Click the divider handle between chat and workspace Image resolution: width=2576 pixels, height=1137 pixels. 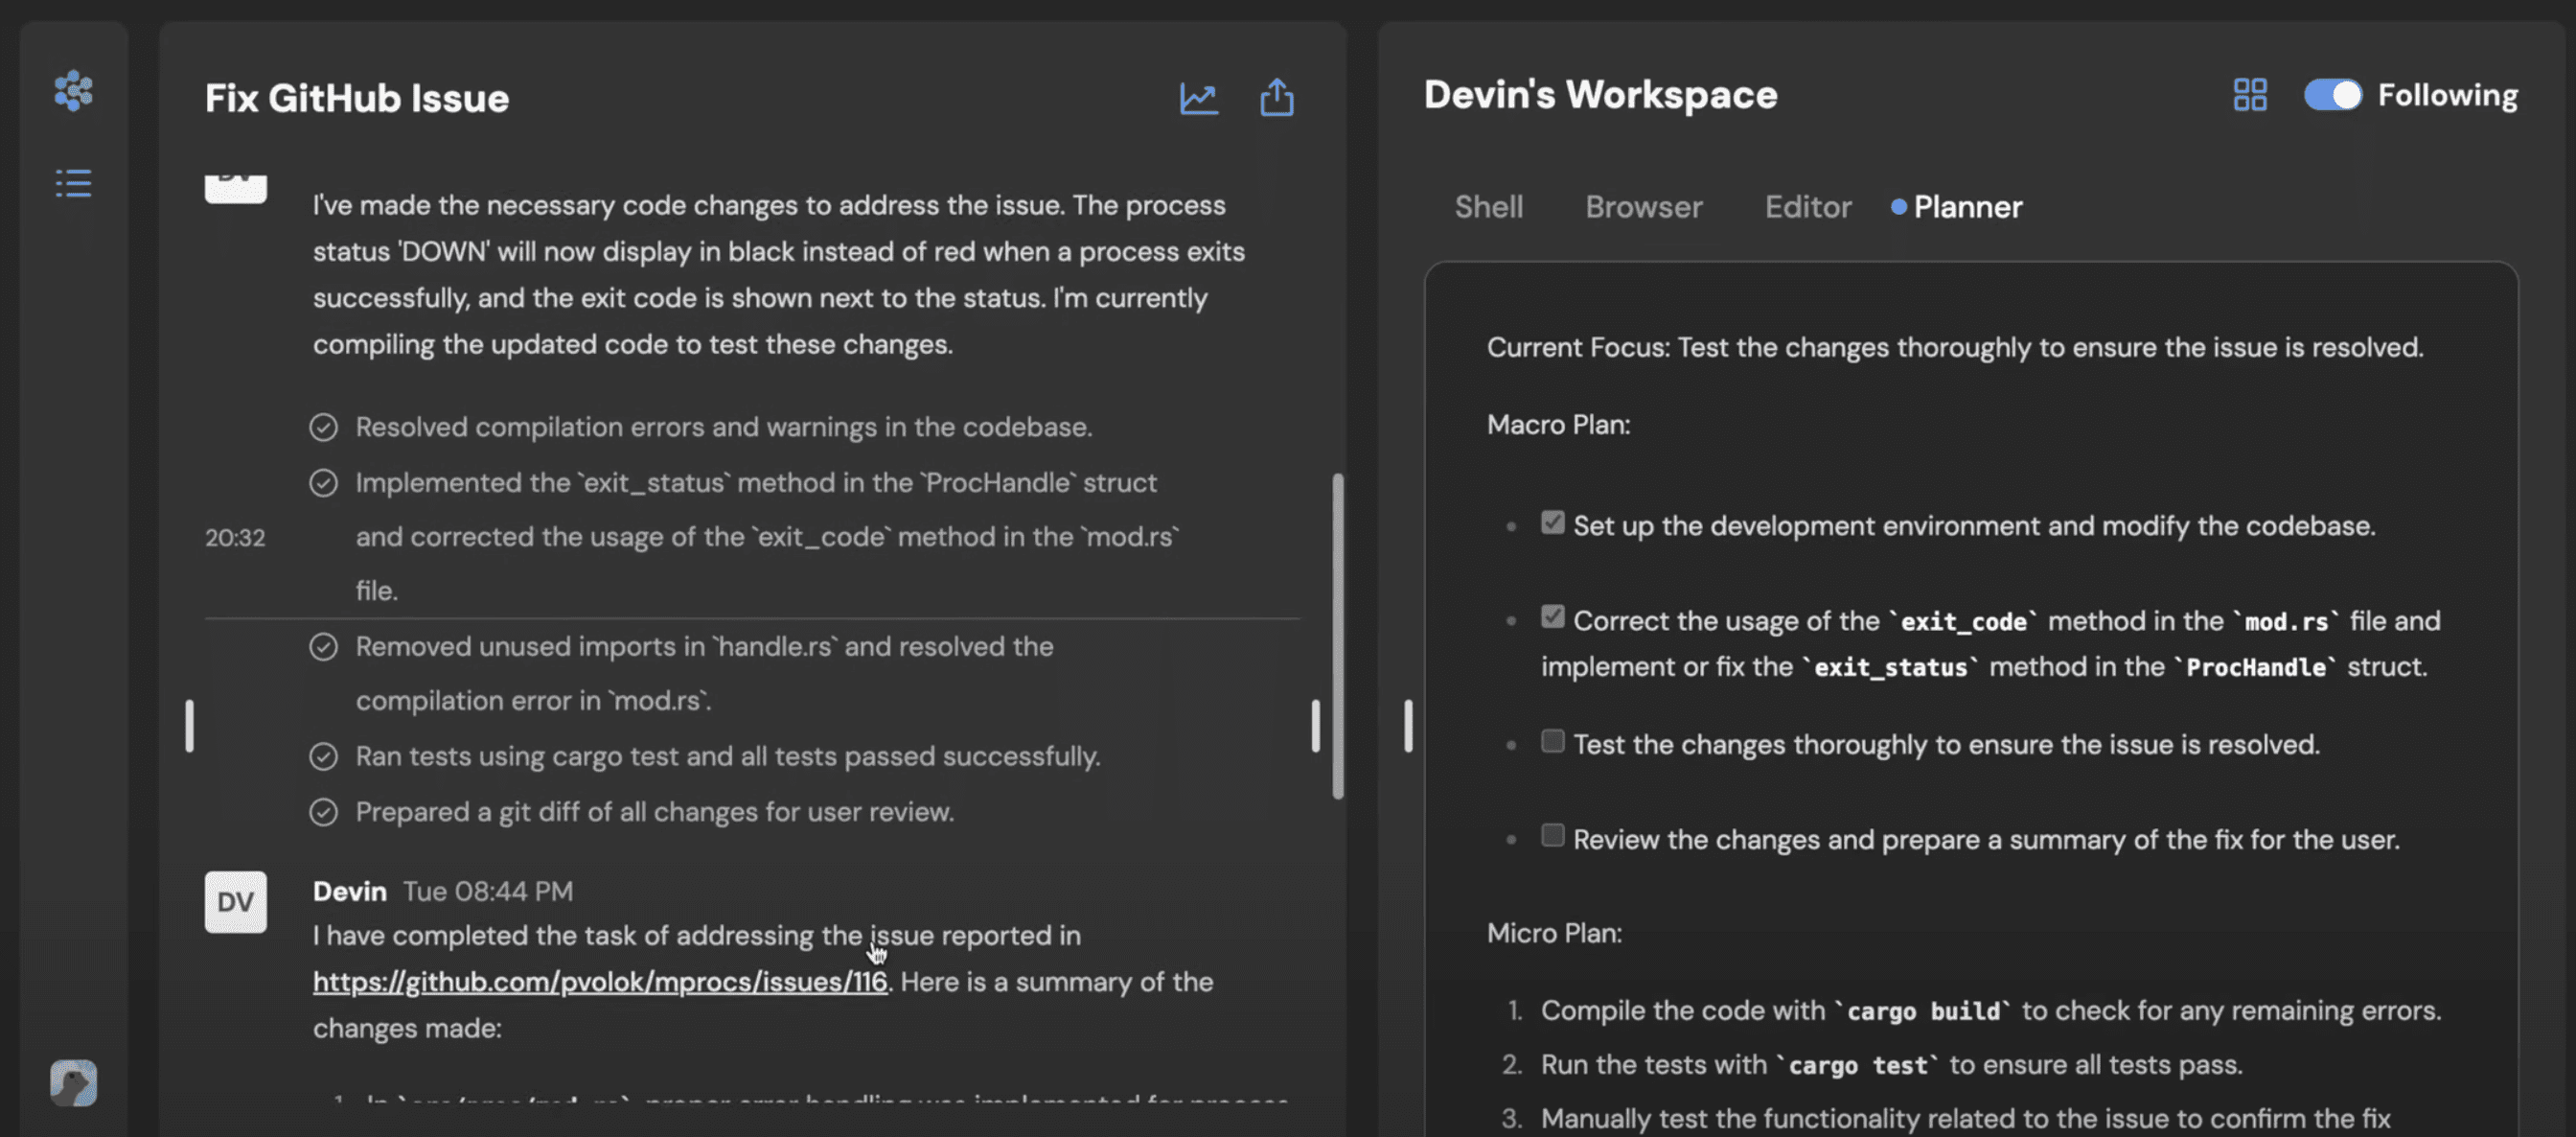[1408, 726]
